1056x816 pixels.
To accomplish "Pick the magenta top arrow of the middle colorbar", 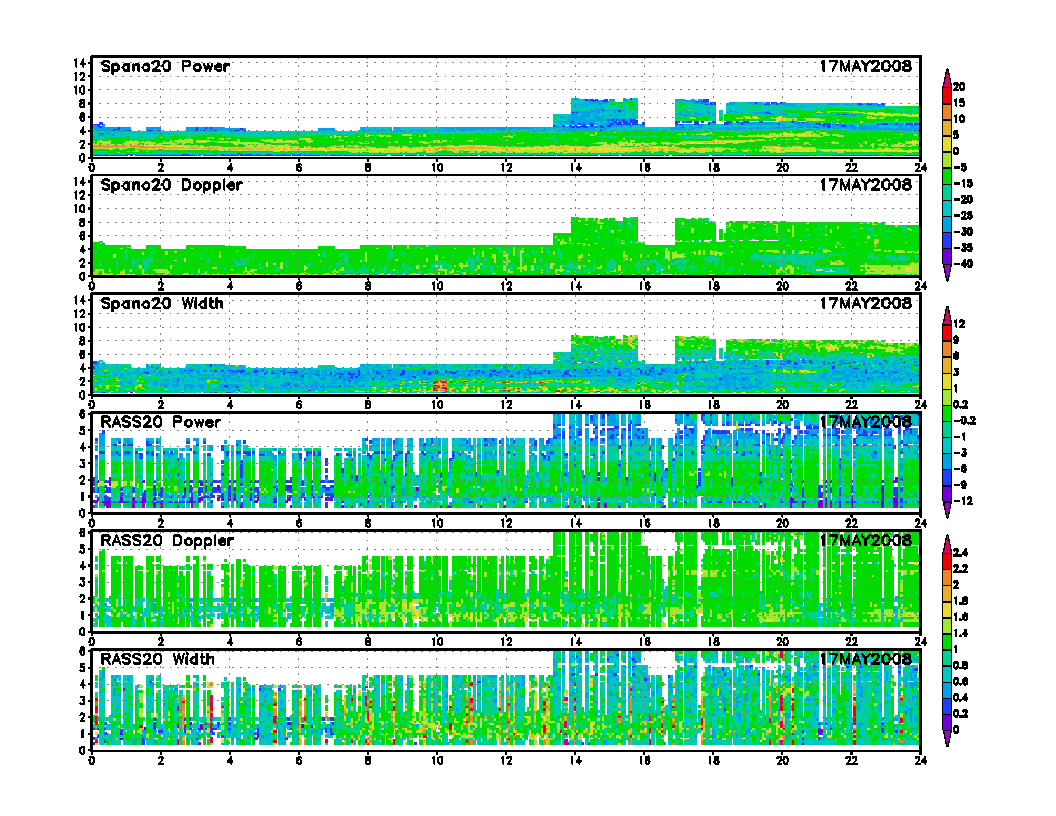I will [947, 315].
